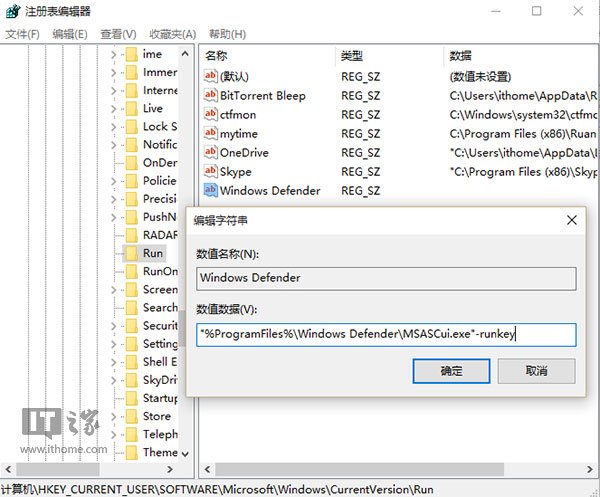Expand the PushN tree node
Image resolution: width=600 pixels, height=497 pixels.
(x=113, y=217)
